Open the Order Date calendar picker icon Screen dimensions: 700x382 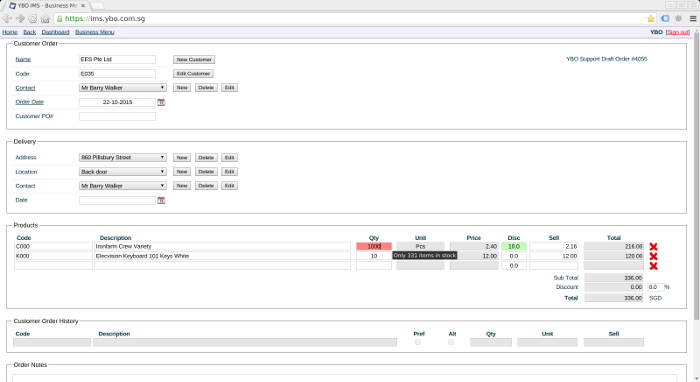161,102
